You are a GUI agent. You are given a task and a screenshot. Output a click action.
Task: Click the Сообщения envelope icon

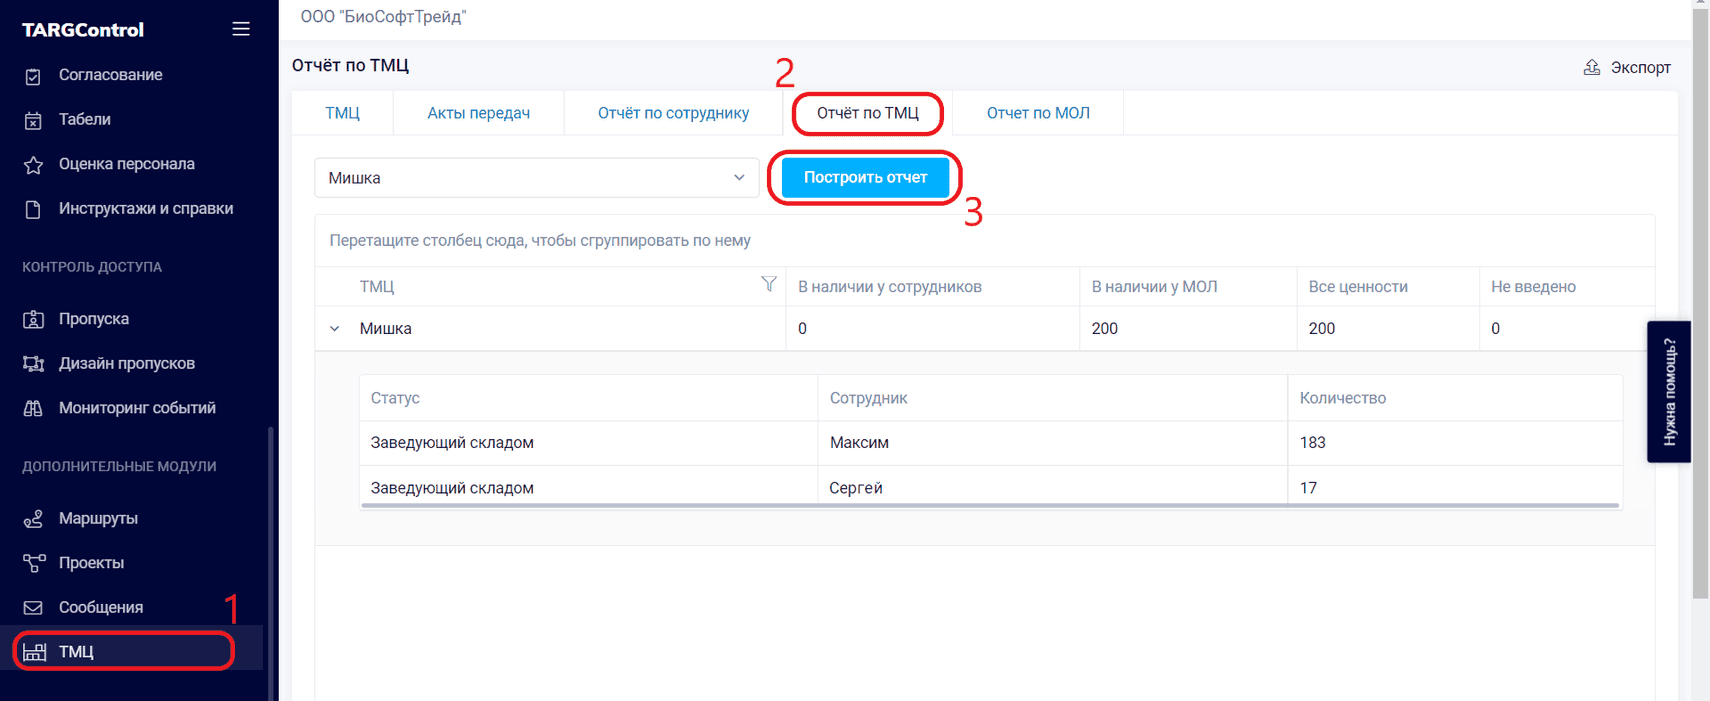[33, 608]
